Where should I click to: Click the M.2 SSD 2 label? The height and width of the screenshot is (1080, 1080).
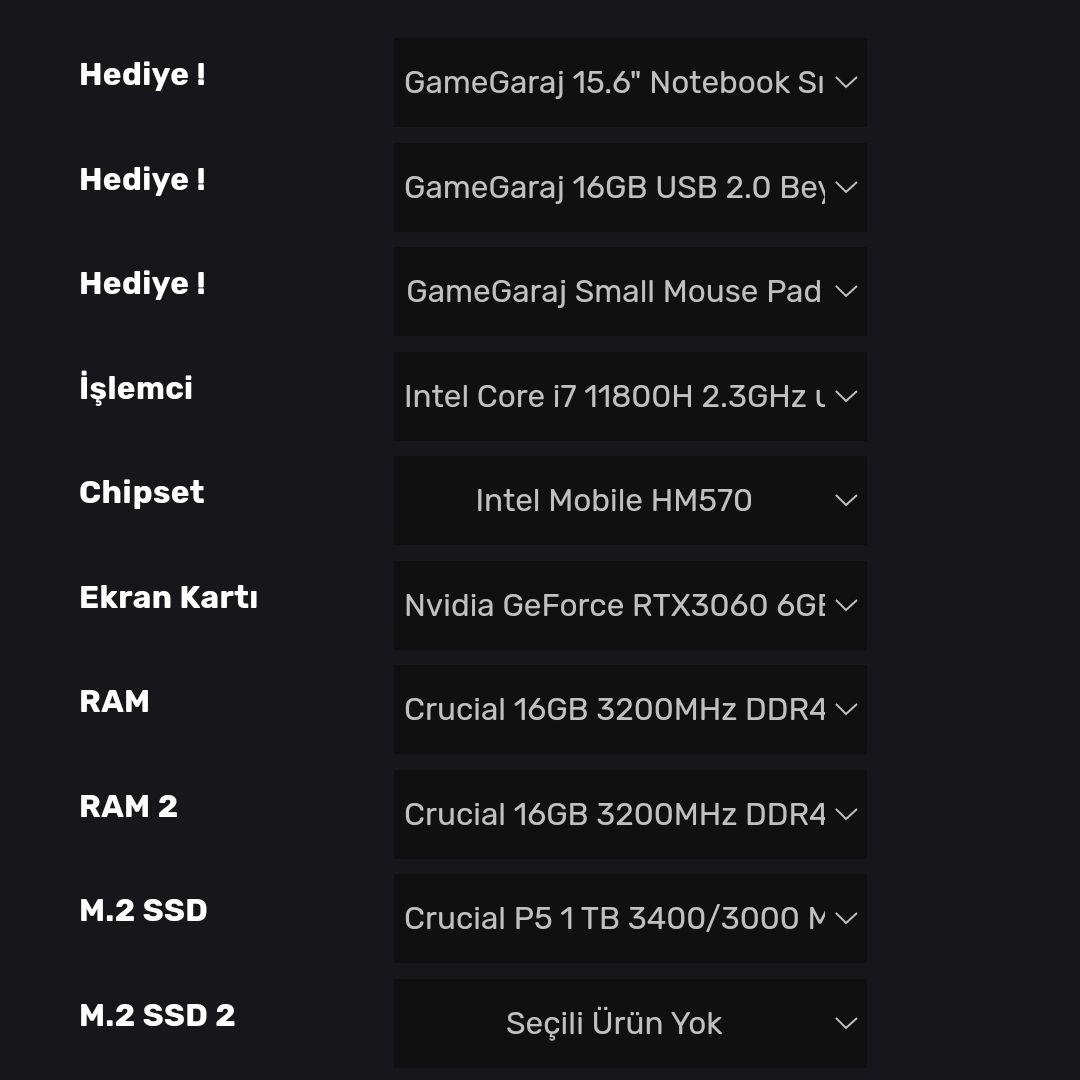[x=157, y=1016]
